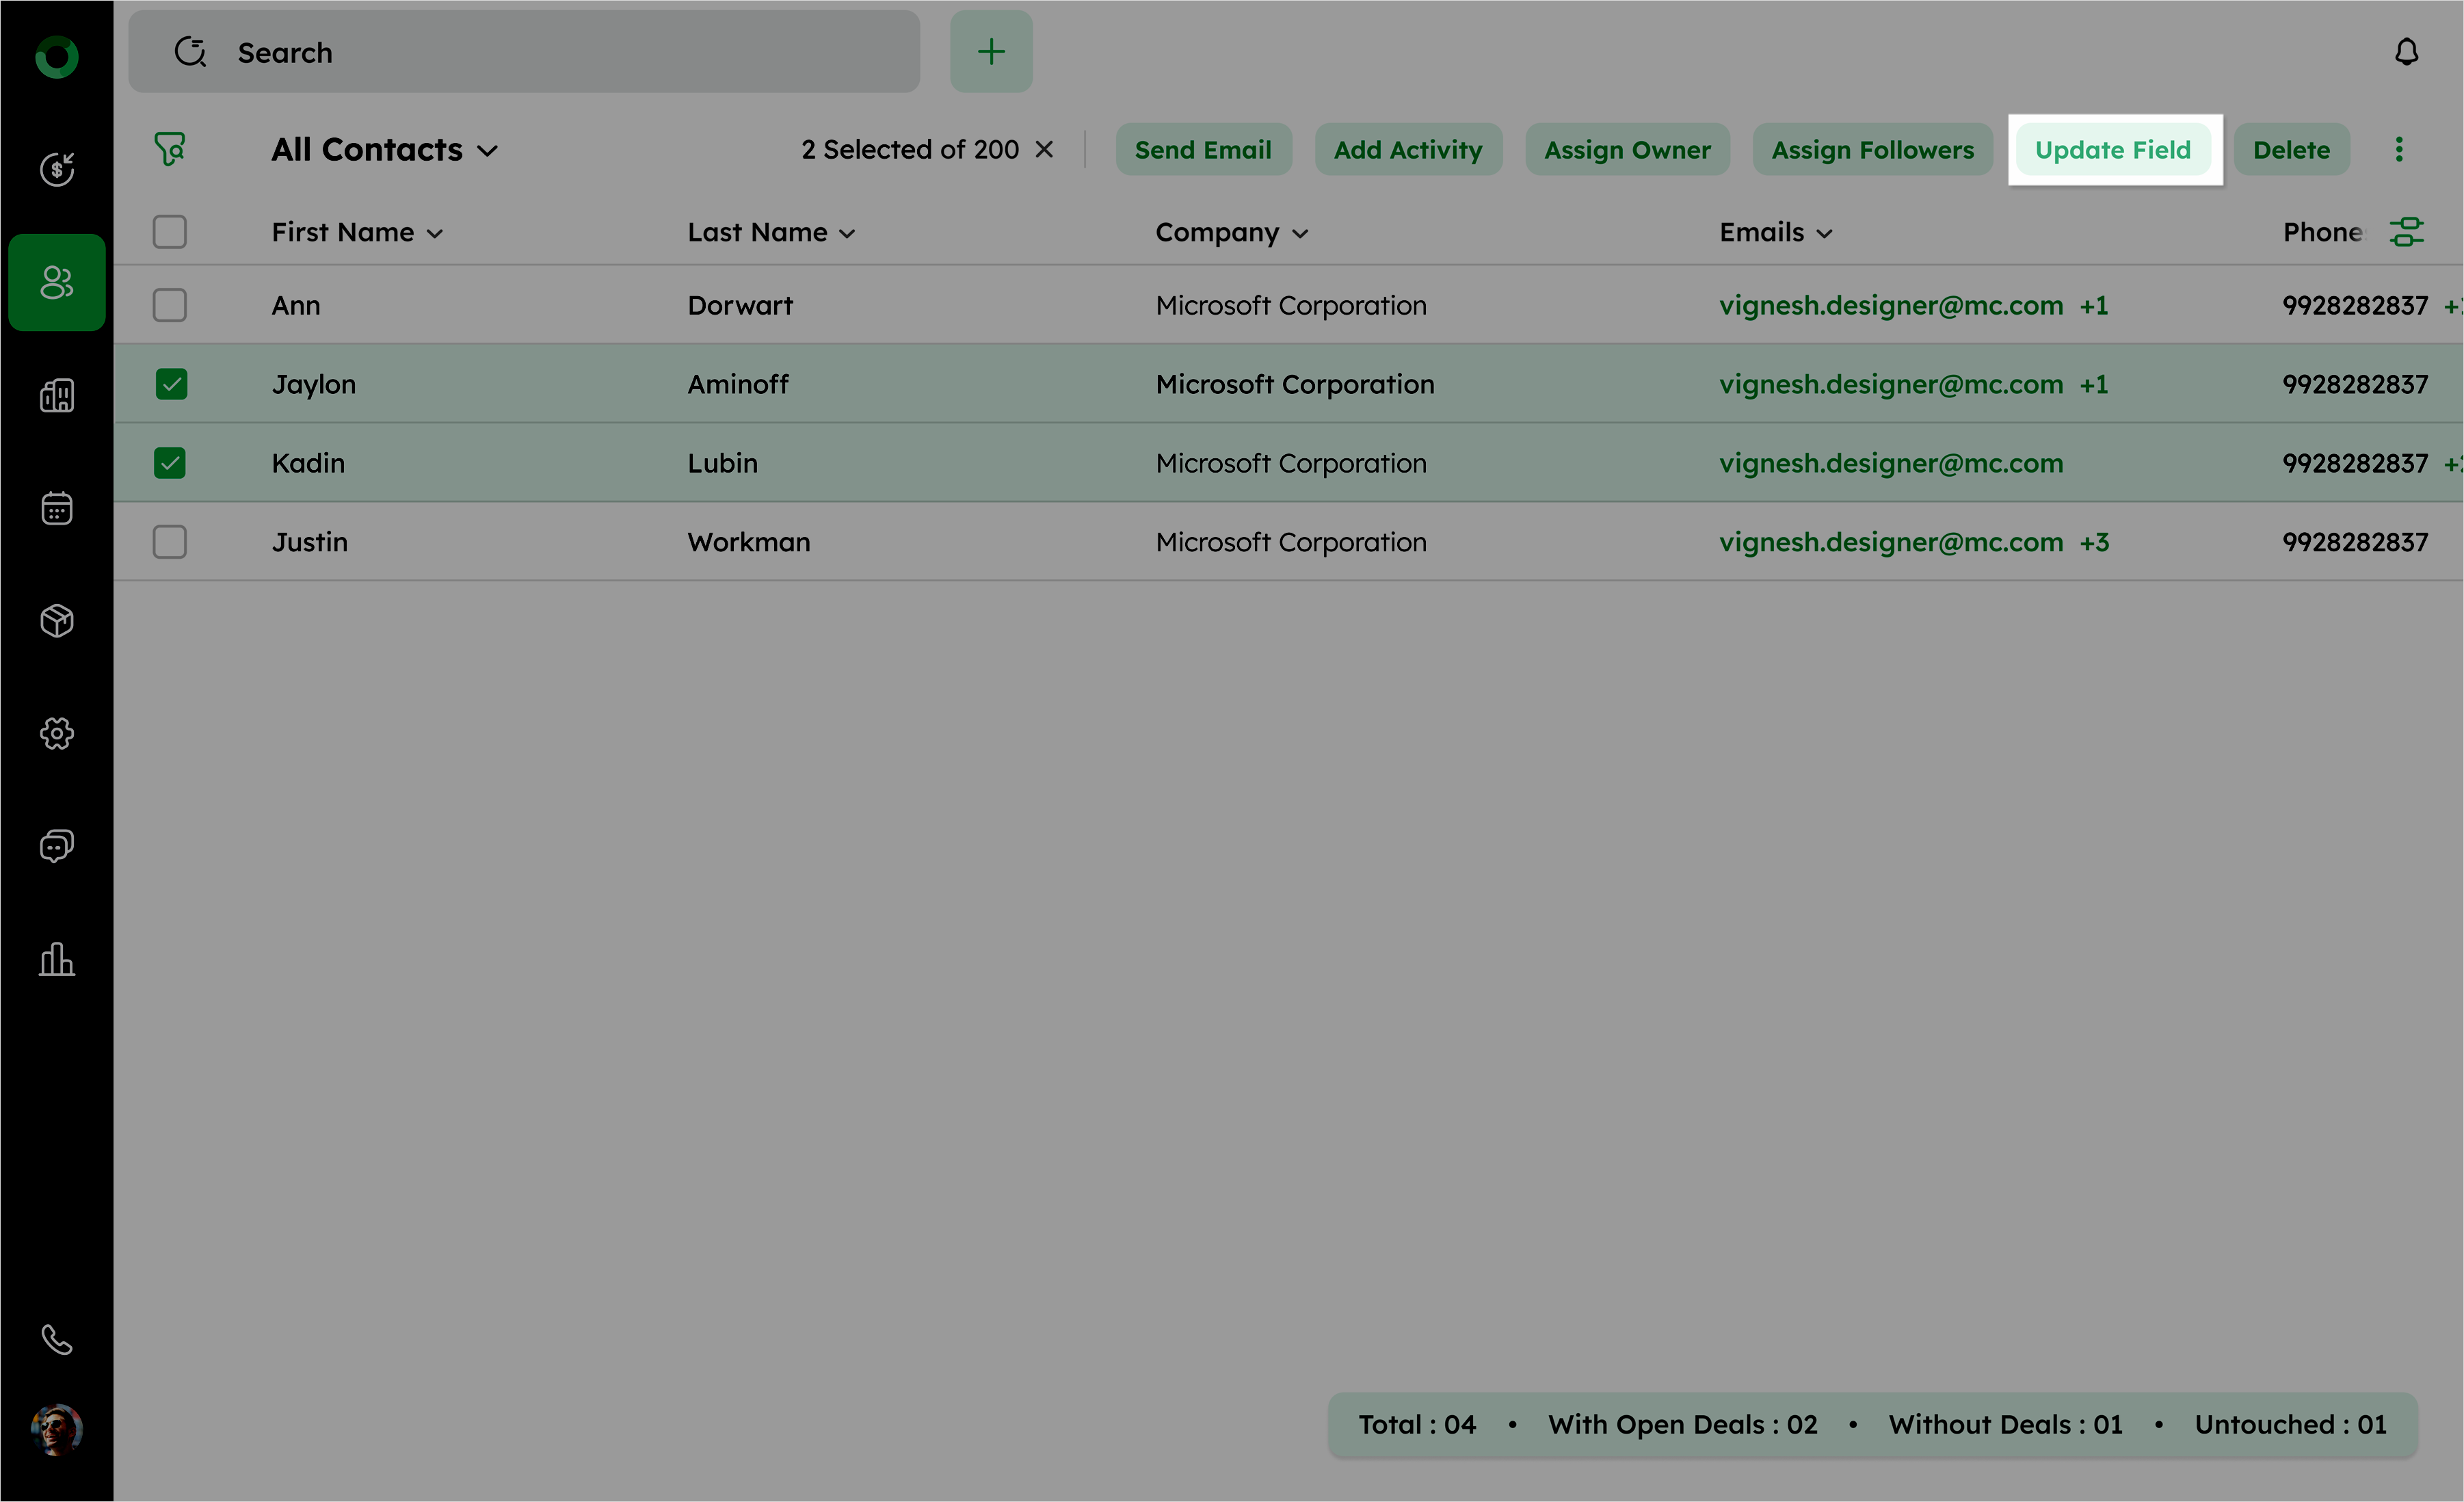Click the filter contacts icon
Viewport: 2464px width, 1502px height.
coord(169,150)
